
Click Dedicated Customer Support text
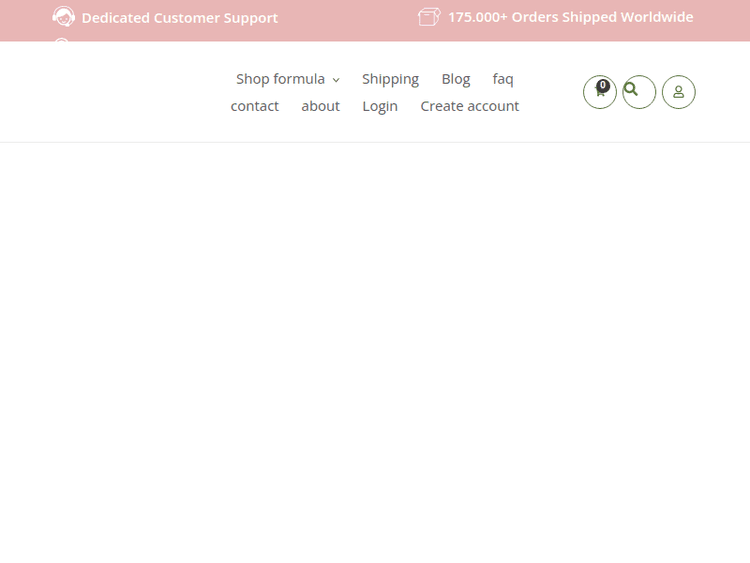(180, 18)
